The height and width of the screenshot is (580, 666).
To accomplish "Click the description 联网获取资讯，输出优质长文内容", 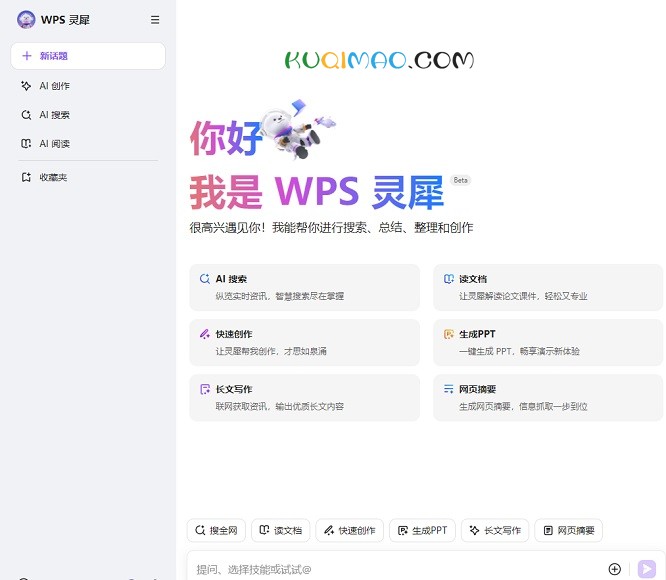I will click(279, 406).
